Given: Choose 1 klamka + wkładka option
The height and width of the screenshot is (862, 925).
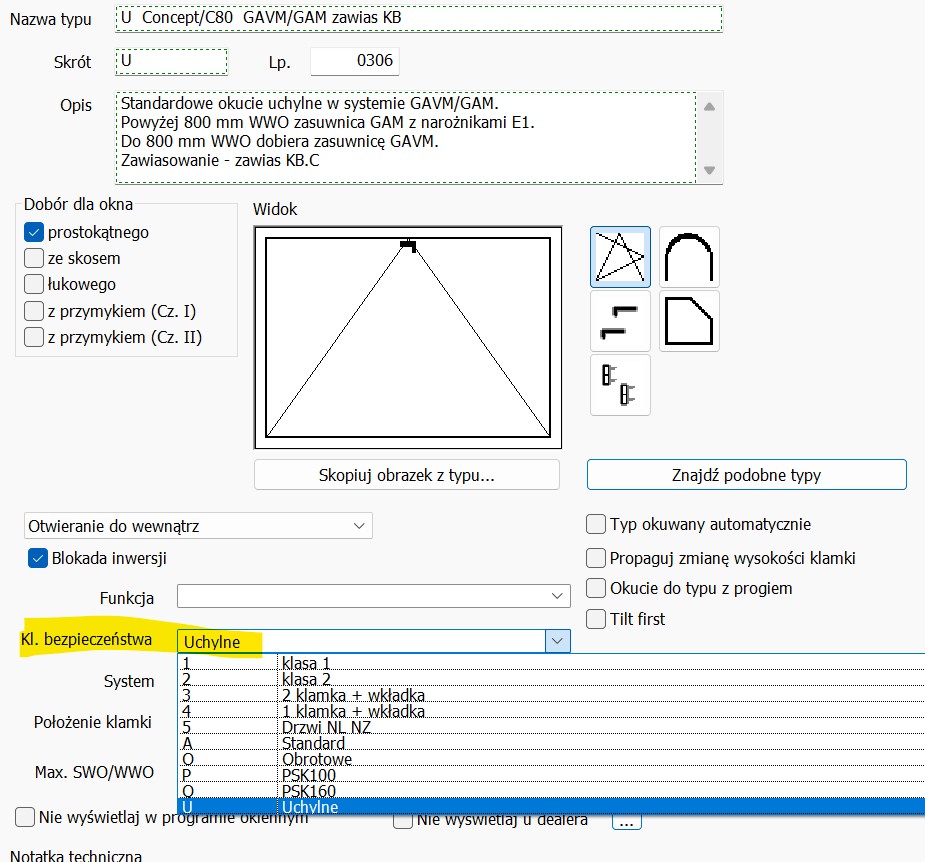Looking at the screenshot, I should pos(551,711).
